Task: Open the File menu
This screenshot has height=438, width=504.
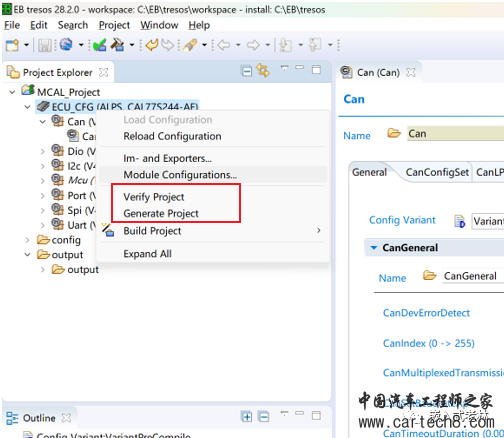Action: pyautogui.click(x=12, y=25)
